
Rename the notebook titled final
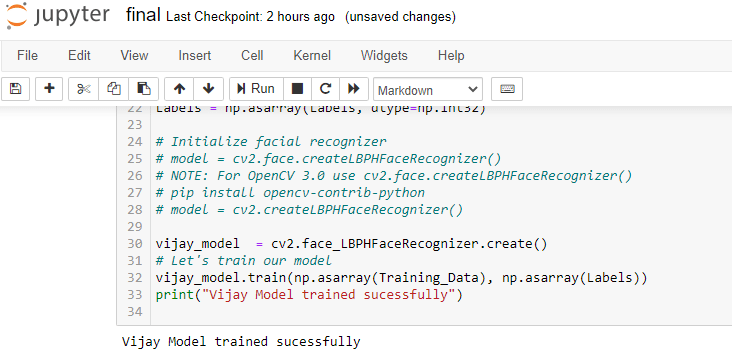(143, 15)
